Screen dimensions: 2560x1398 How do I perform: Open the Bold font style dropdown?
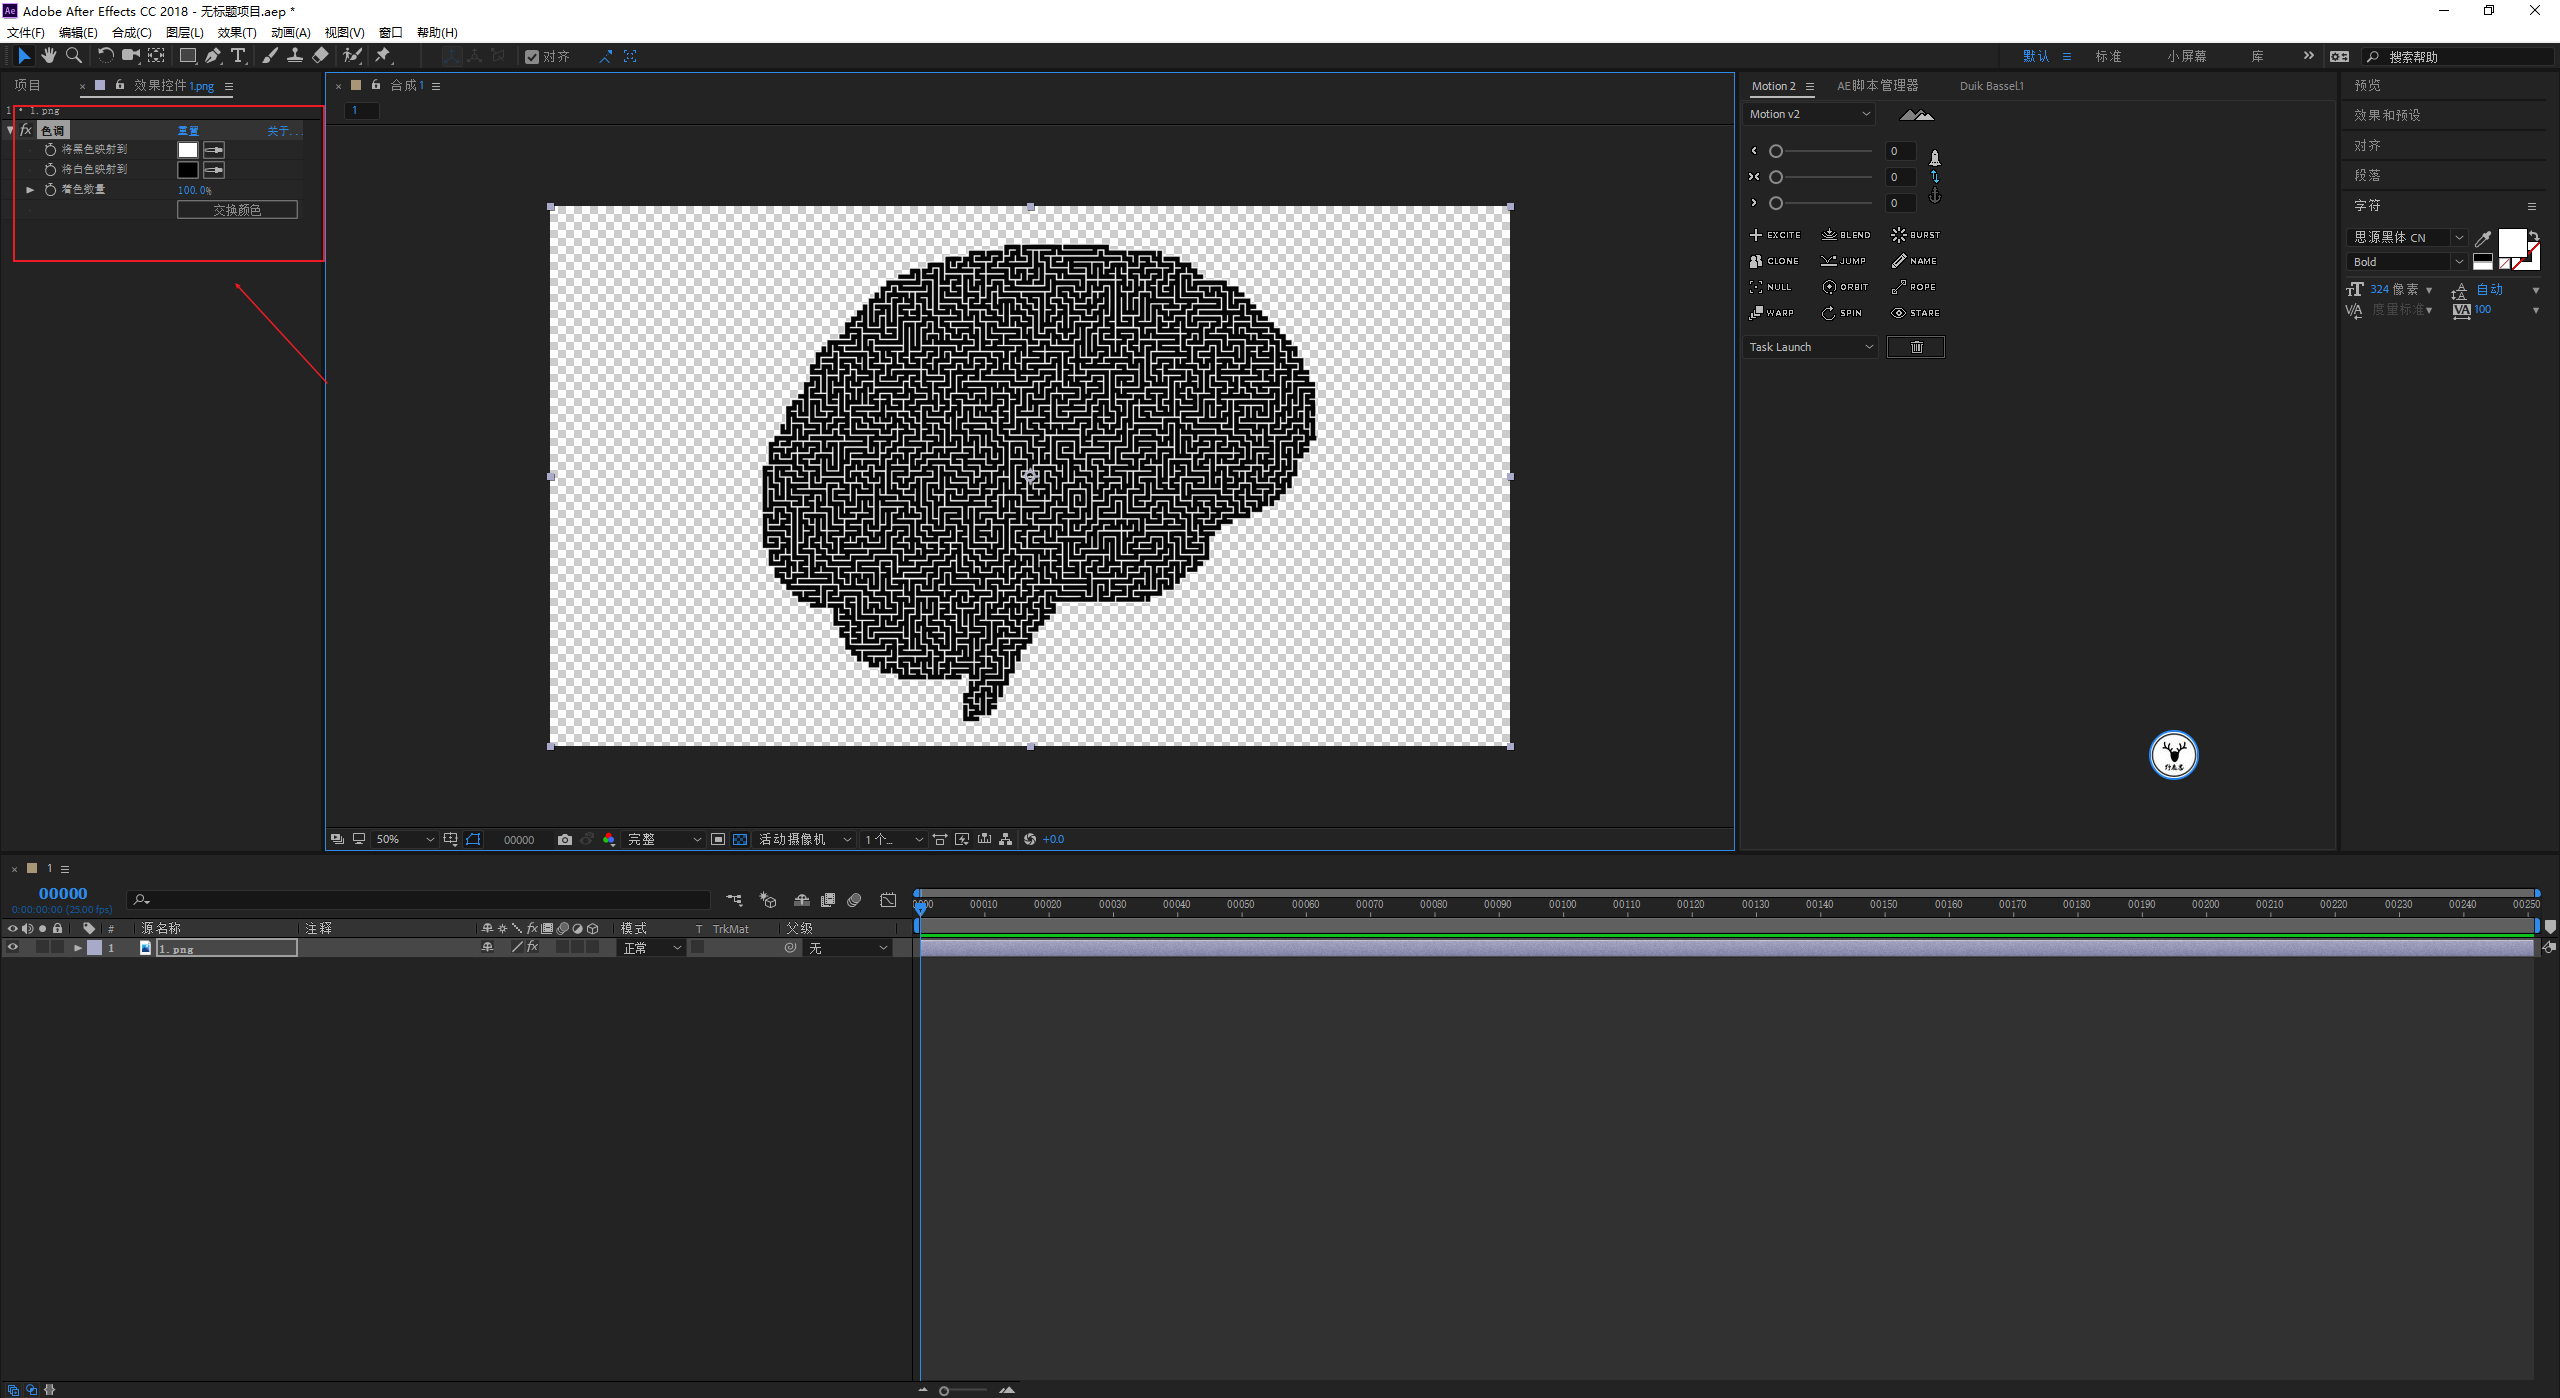(2407, 262)
